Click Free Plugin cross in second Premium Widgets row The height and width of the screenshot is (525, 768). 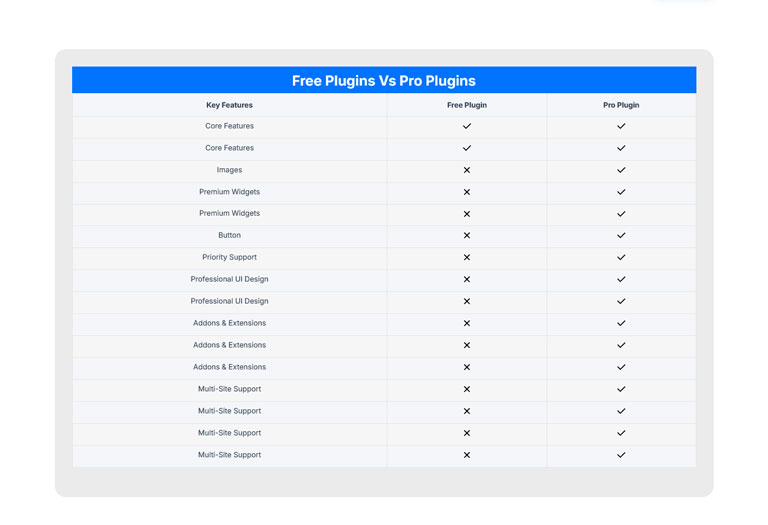coord(467,214)
